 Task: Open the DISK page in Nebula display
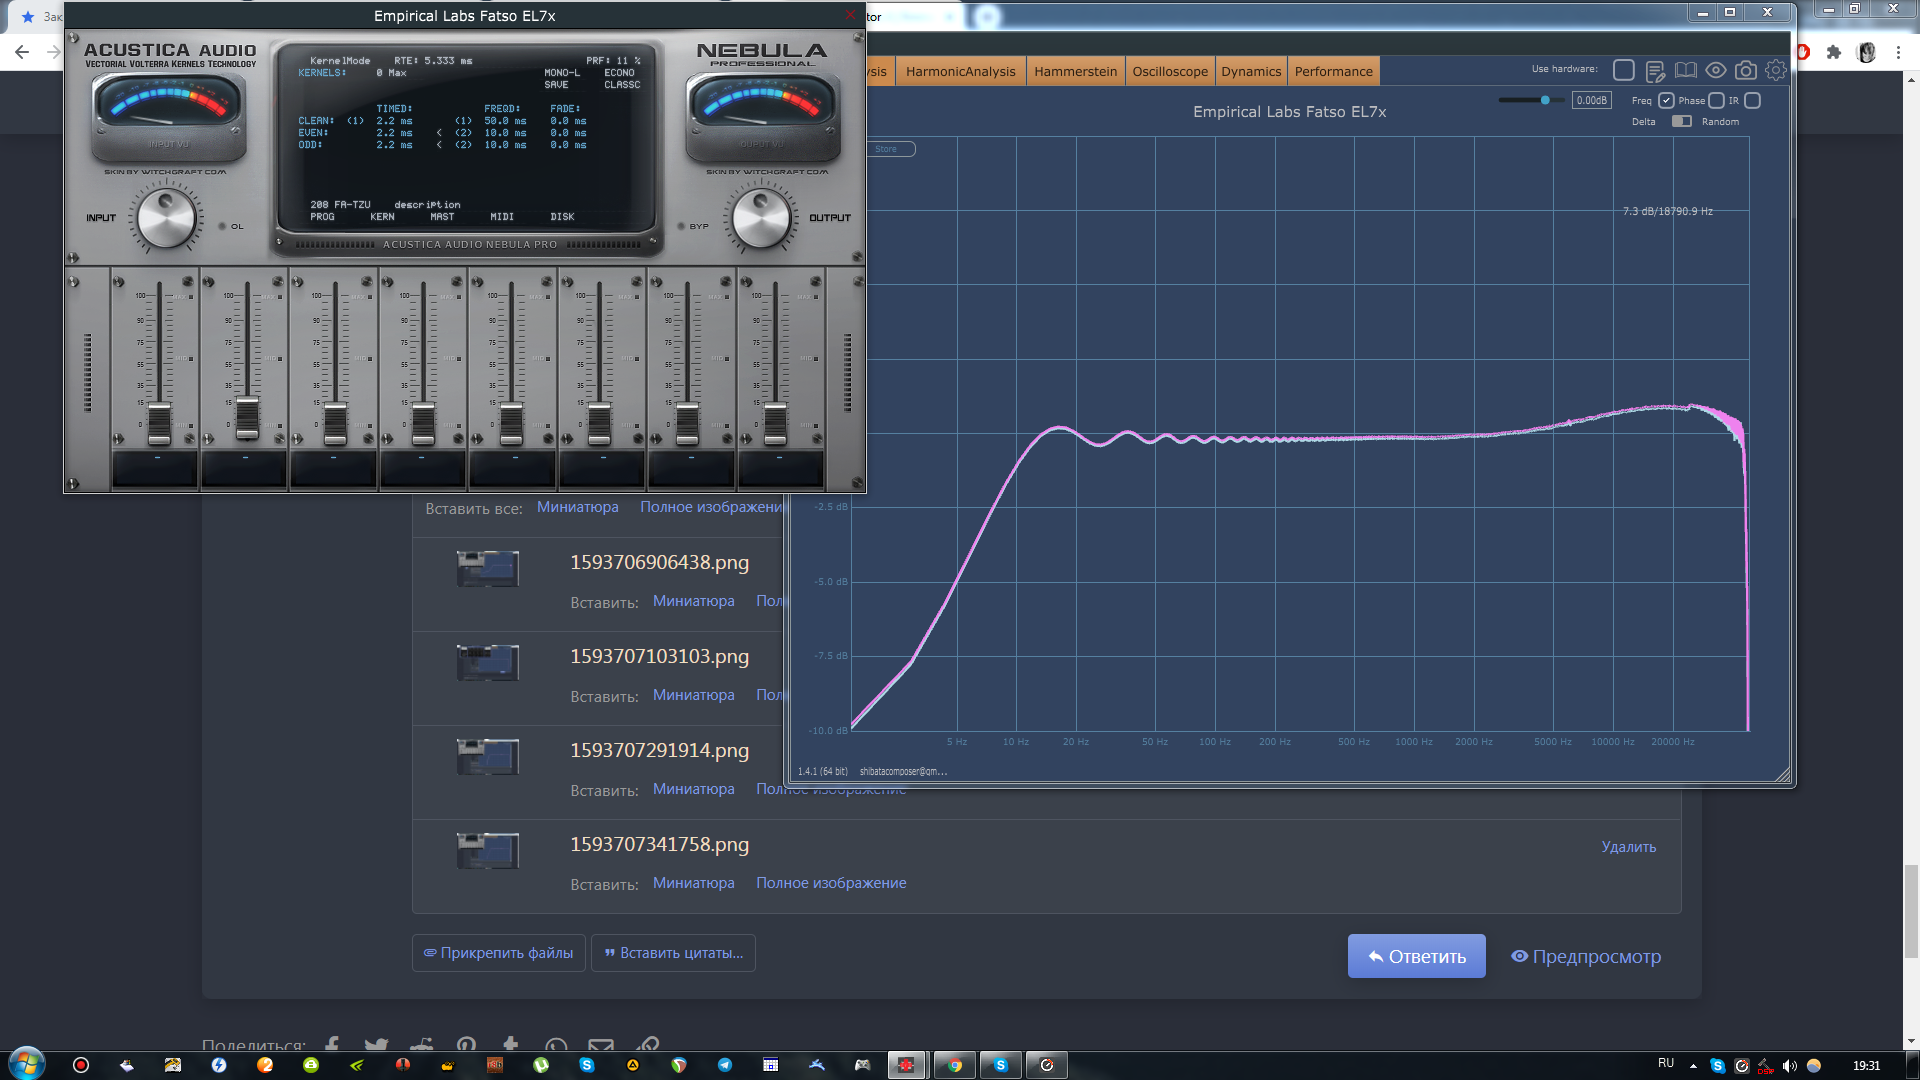pos(562,217)
